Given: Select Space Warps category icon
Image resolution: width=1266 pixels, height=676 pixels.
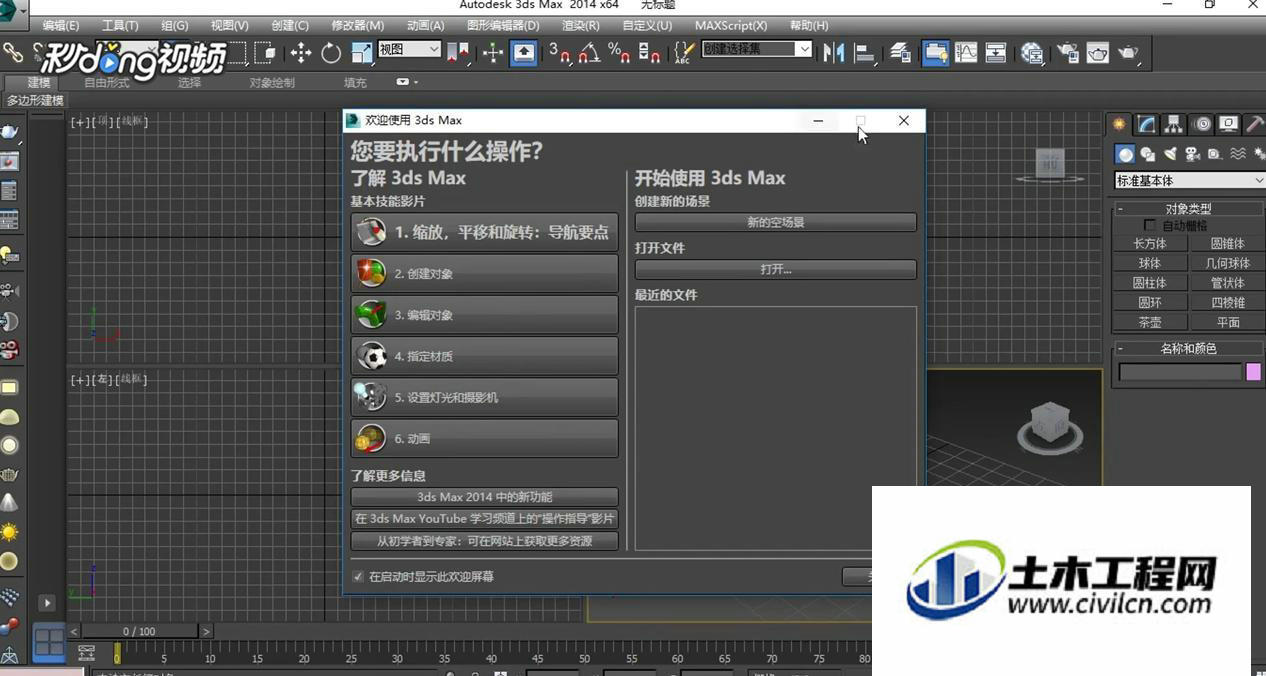Looking at the screenshot, I should click(1238, 154).
